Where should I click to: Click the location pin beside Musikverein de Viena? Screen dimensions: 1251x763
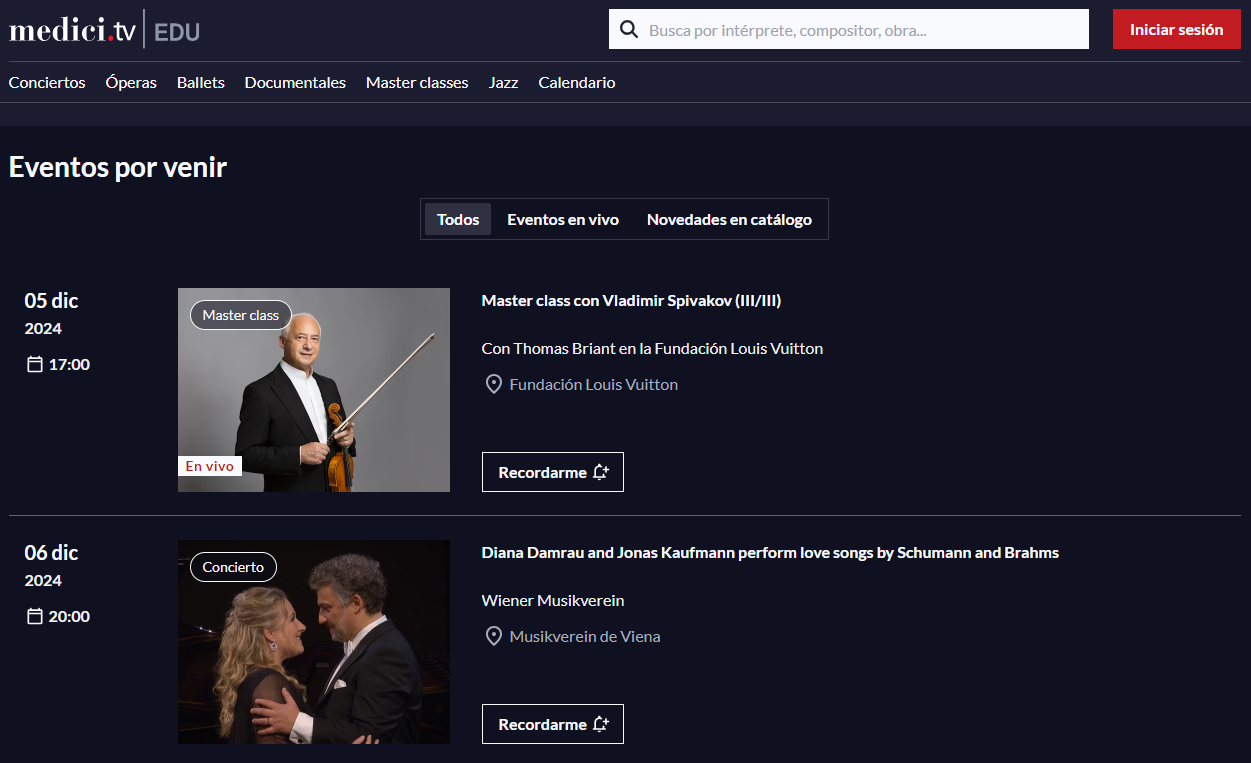coord(493,636)
